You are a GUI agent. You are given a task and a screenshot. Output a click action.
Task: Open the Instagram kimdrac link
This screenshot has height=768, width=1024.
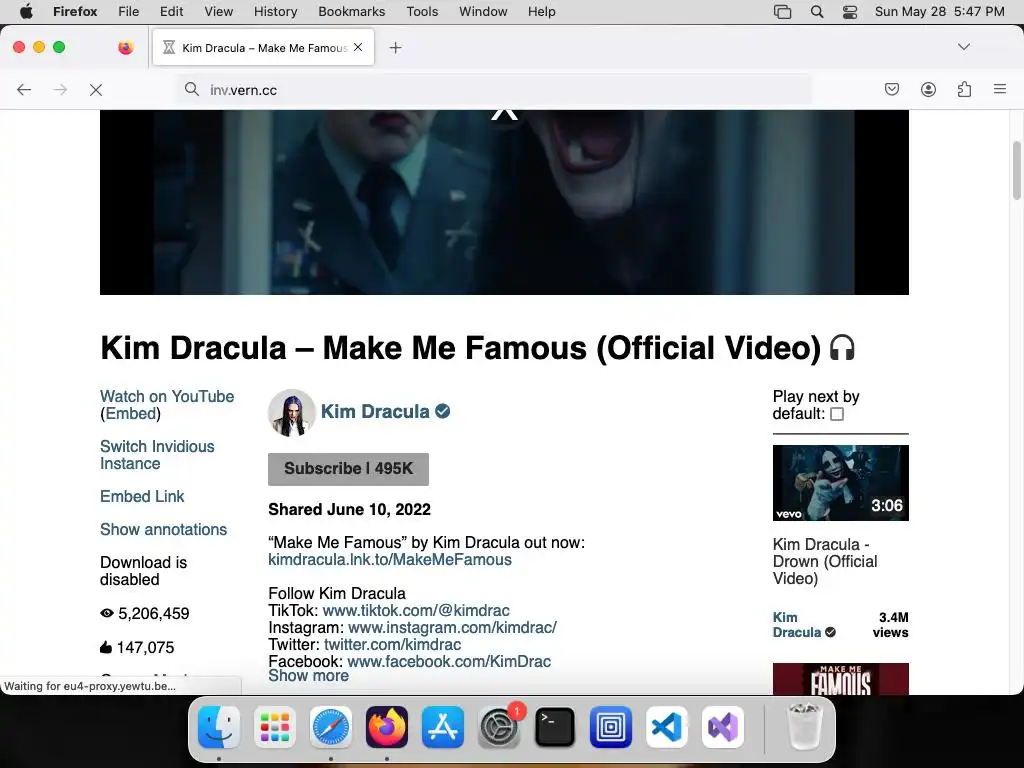point(452,628)
